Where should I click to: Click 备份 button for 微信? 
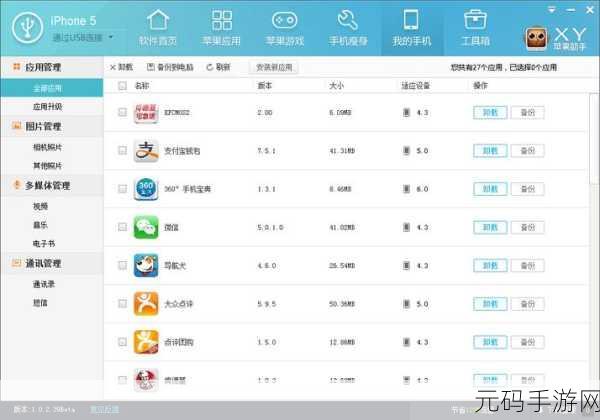[x=528, y=227]
